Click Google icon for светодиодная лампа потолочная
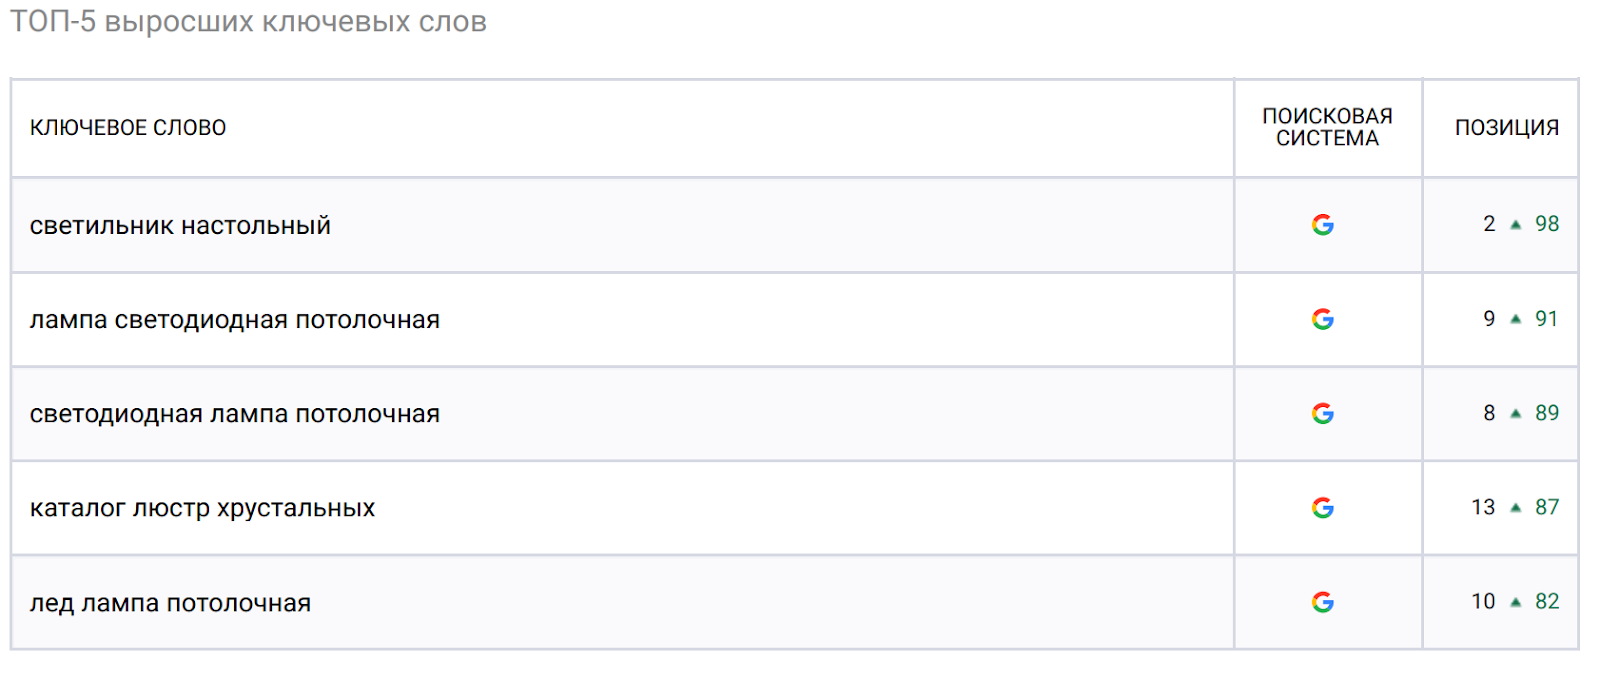This screenshot has width=1600, height=680. point(1322,413)
